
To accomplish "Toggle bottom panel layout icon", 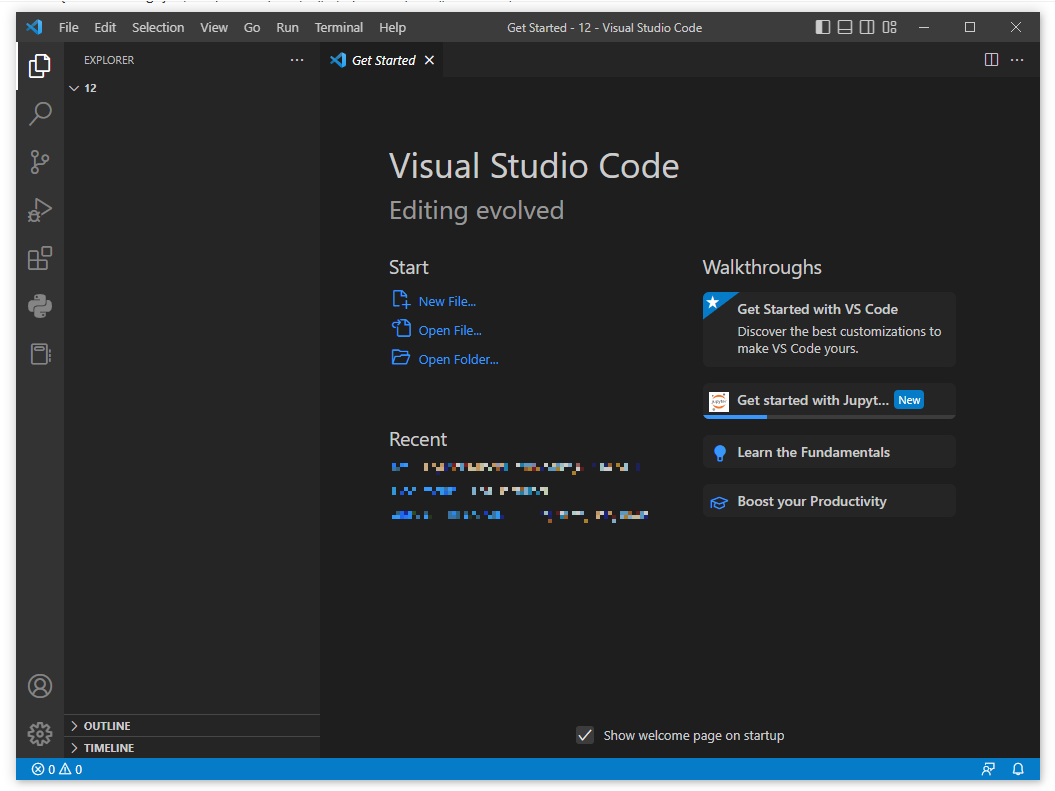I will coord(845,28).
